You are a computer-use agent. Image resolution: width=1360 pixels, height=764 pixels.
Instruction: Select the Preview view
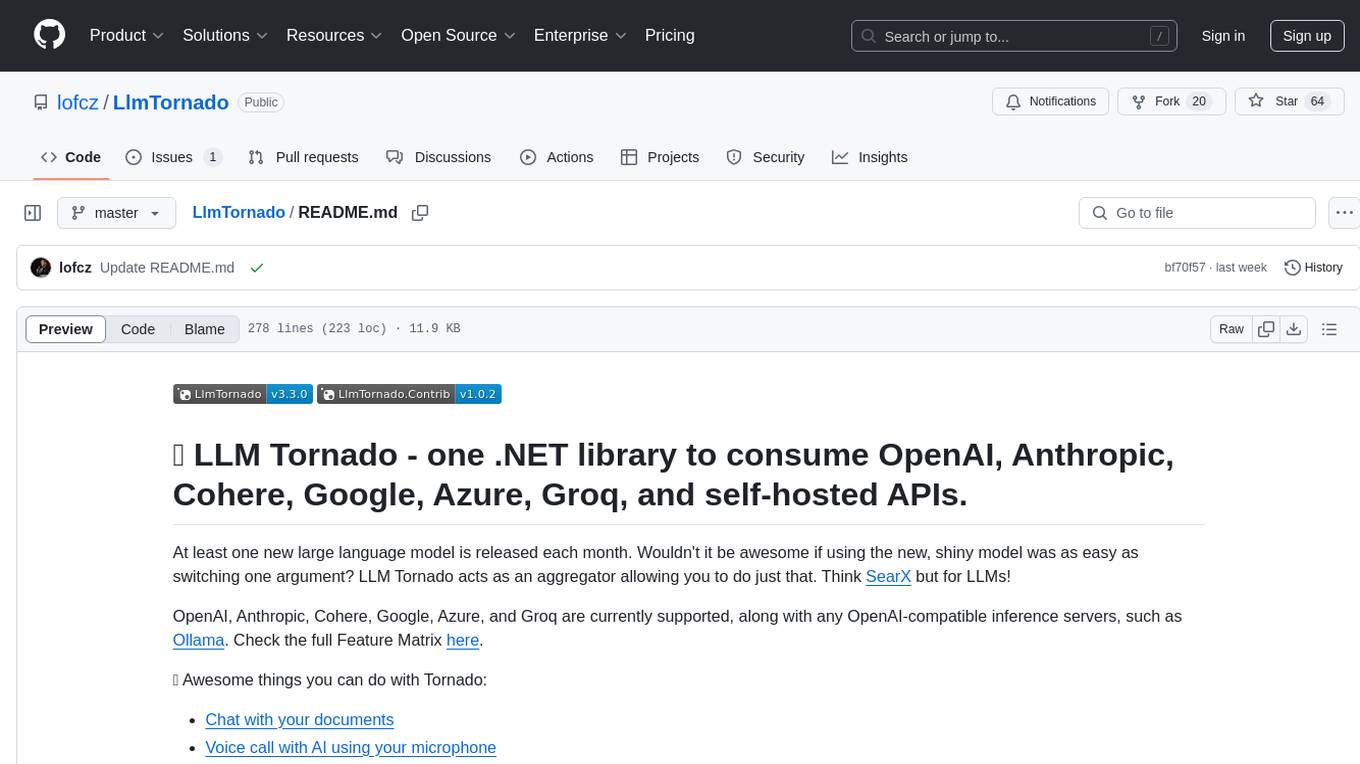(66, 329)
